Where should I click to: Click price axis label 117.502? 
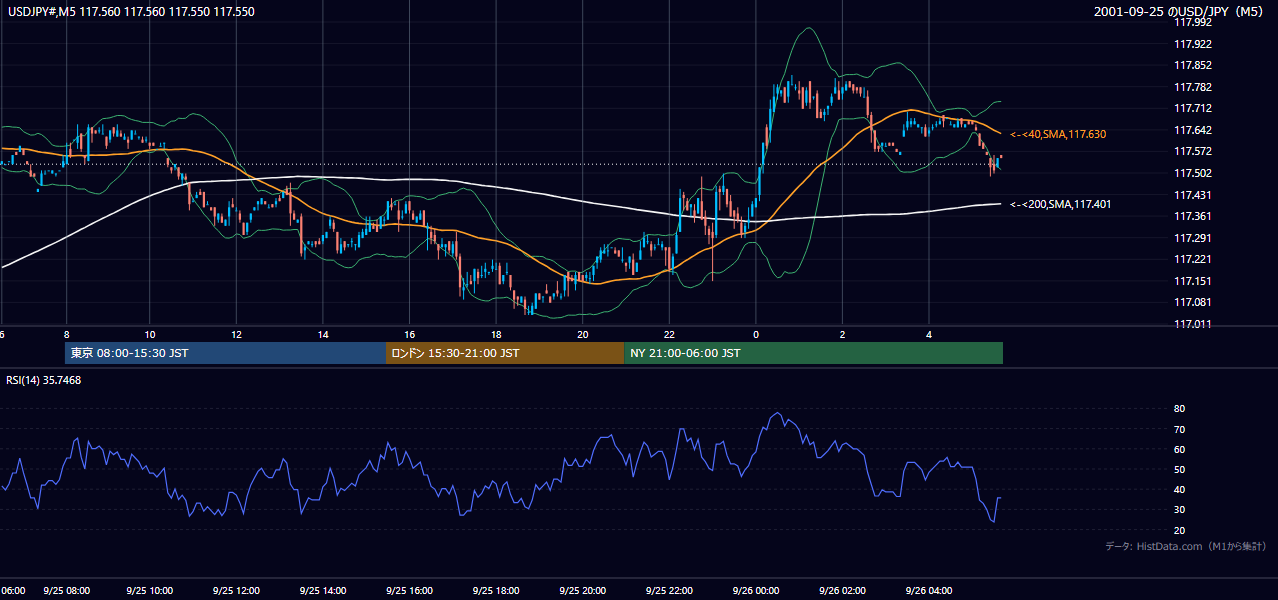coord(1193,173)
